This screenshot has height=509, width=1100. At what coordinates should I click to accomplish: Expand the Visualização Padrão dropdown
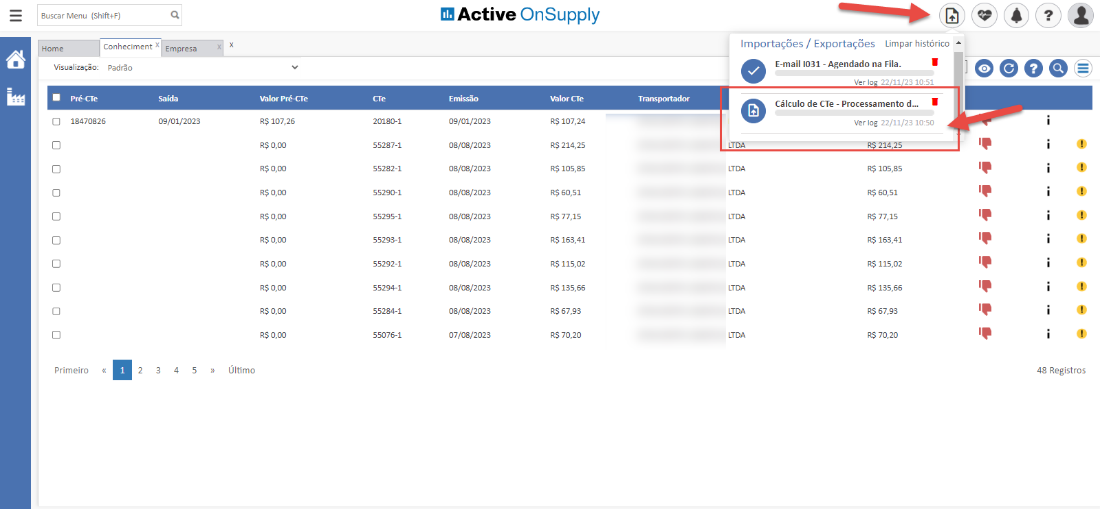coord(203,68)
